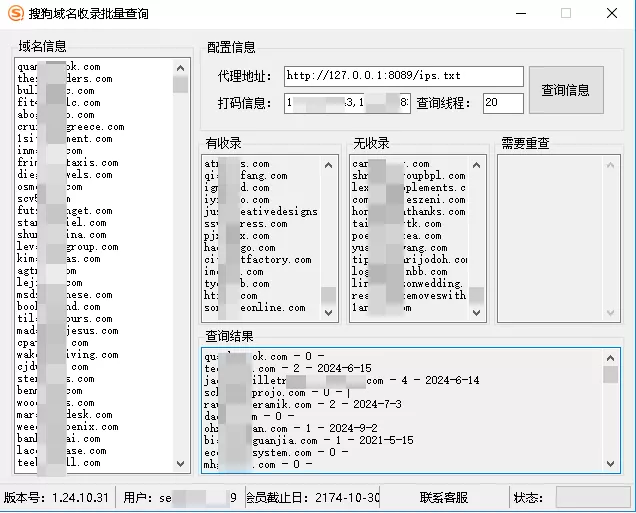636x513 pixels.
Task: Click down arrow of 域名信息 list scrollbar
Action: (x=180, y=464)
